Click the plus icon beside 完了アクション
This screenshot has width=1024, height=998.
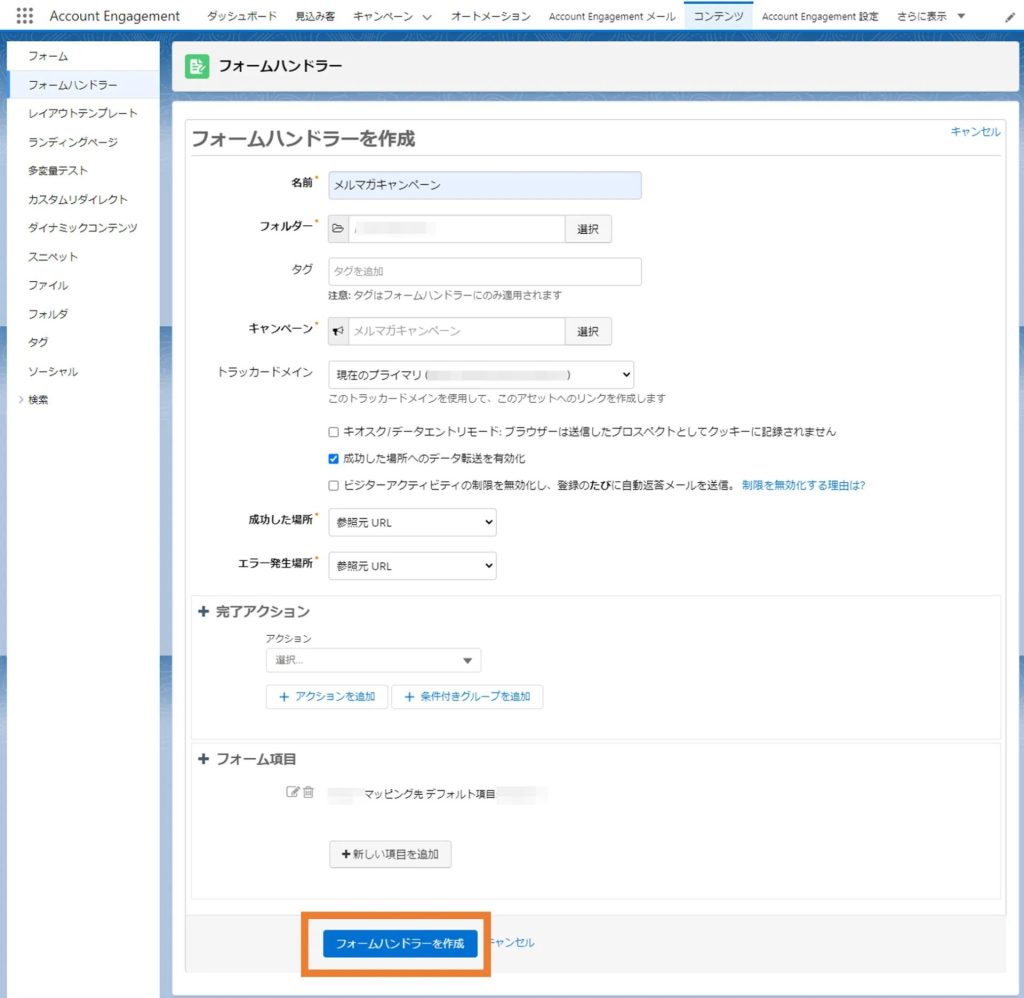(x=203, y=611)
